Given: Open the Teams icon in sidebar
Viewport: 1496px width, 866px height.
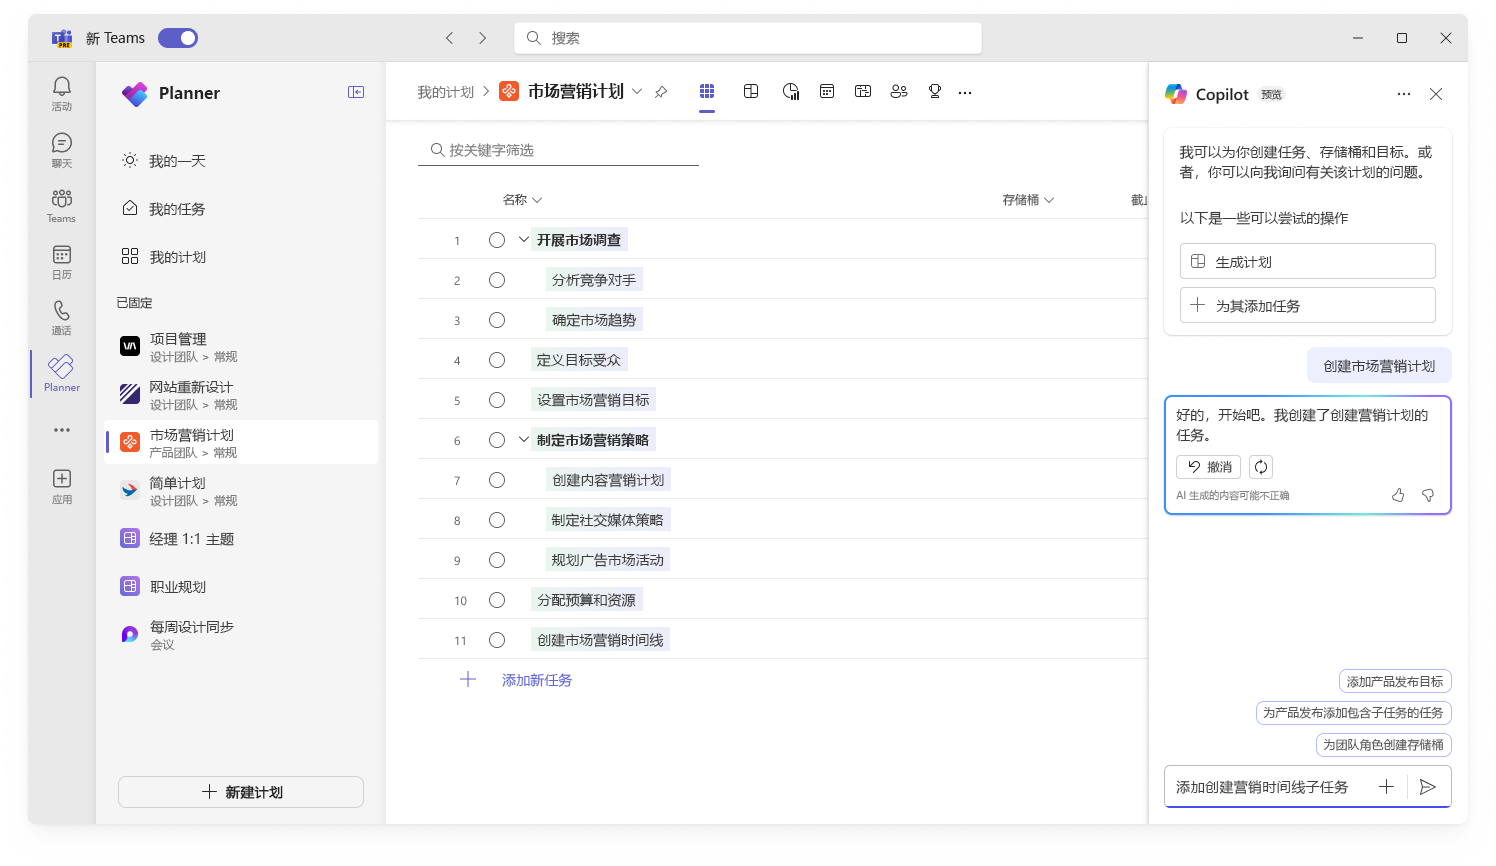Looking at the screenshot, I should (x=62, y=198).
